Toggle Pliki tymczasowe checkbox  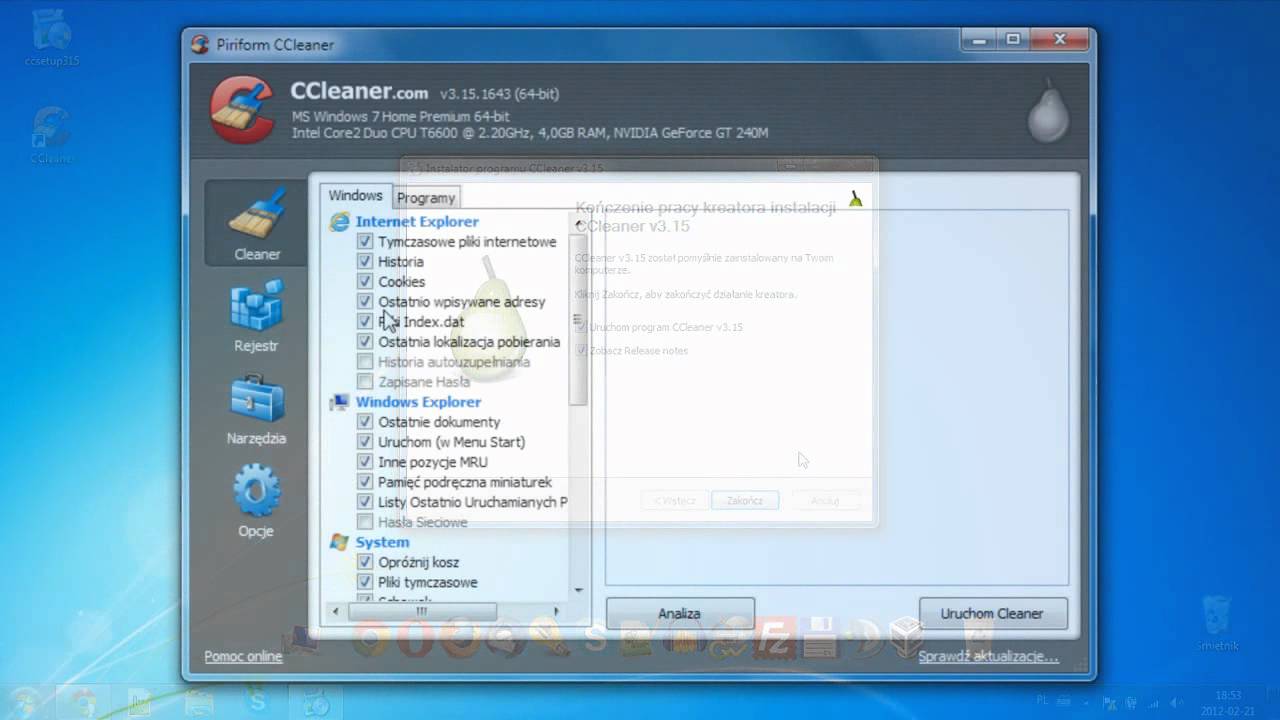[365, 582]
